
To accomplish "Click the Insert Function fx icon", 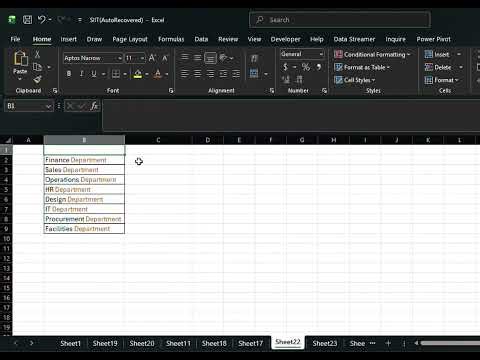I will 94,106.
